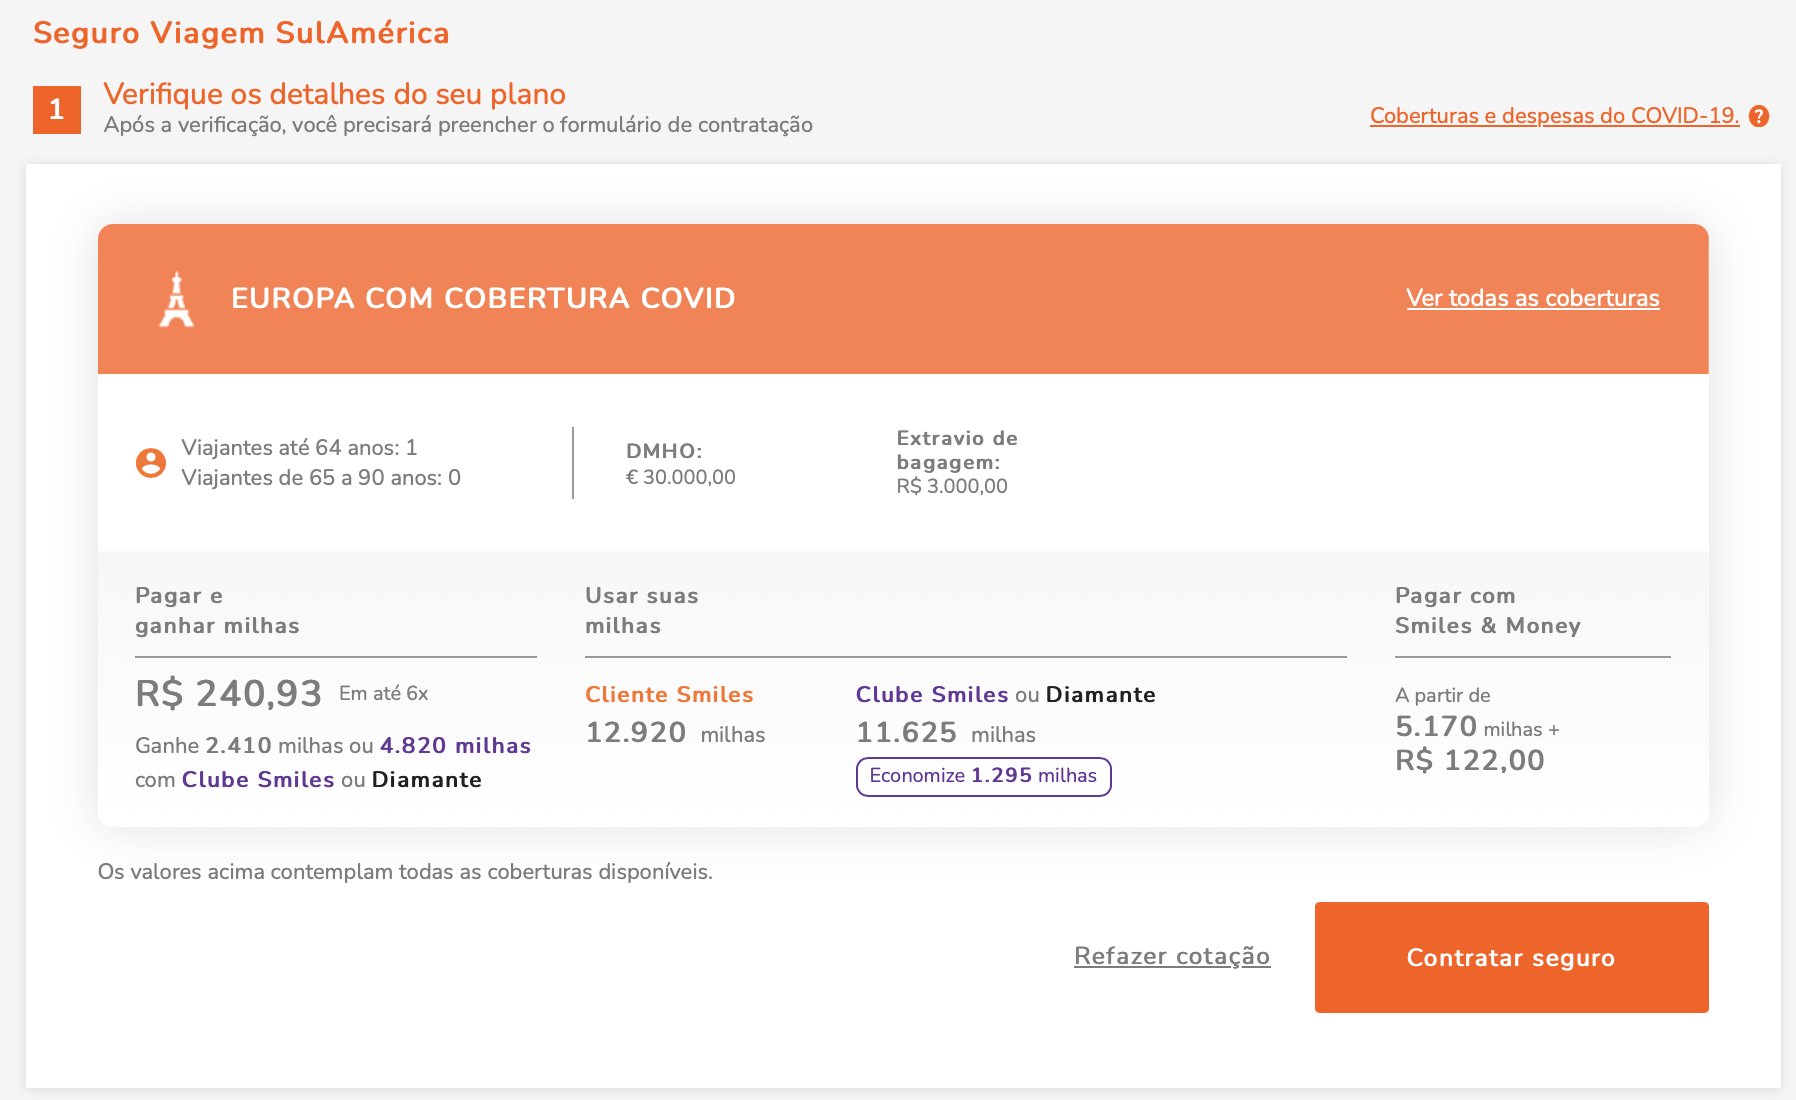
Task: Click the R$ 122,00 amount
Action: [x=1469, y=761]
